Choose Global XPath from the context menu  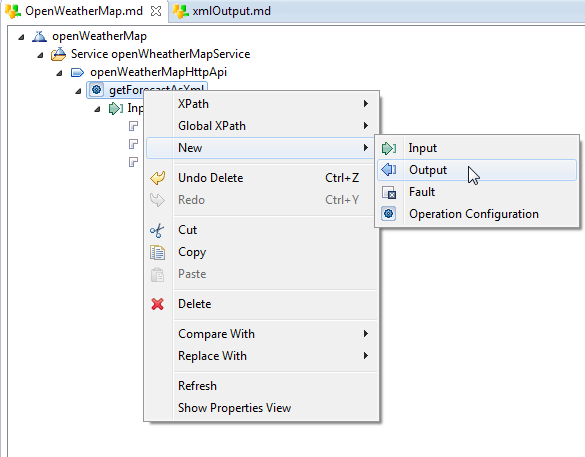tap(261, 126)
